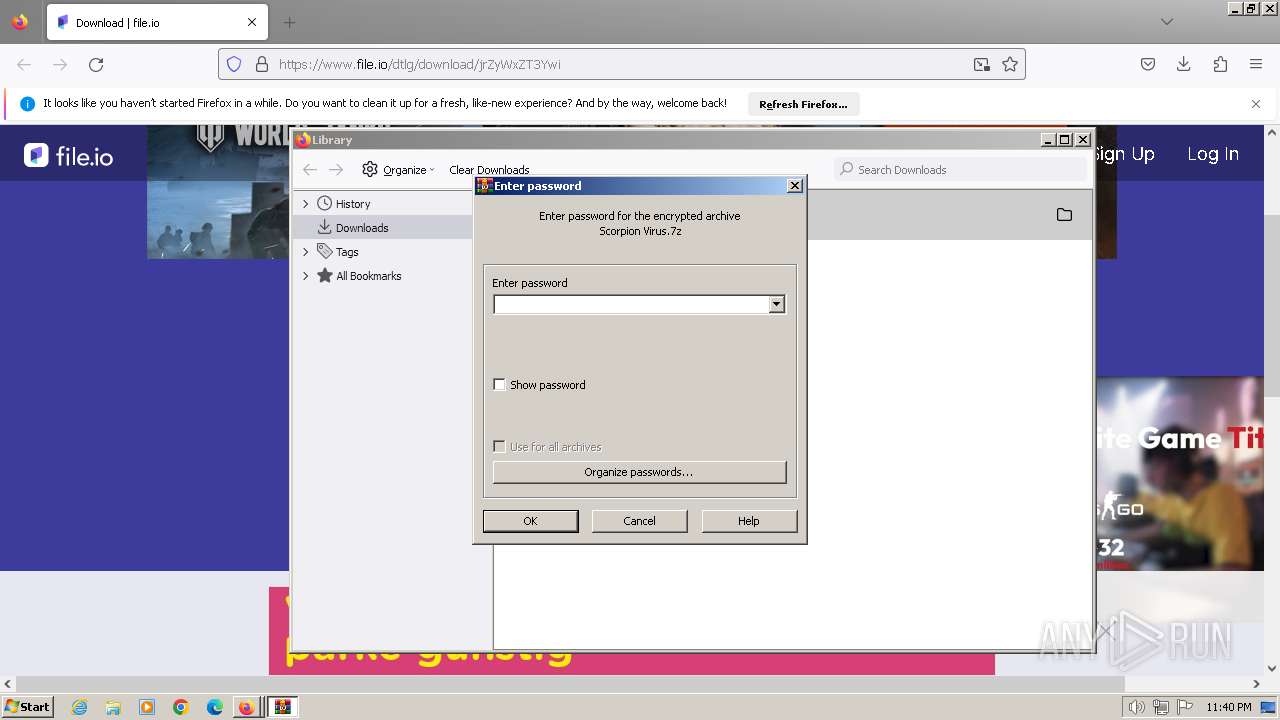Open the tracking protection shield icon
This screenshot has height=720, width=1280.
(x=234, y=64)
